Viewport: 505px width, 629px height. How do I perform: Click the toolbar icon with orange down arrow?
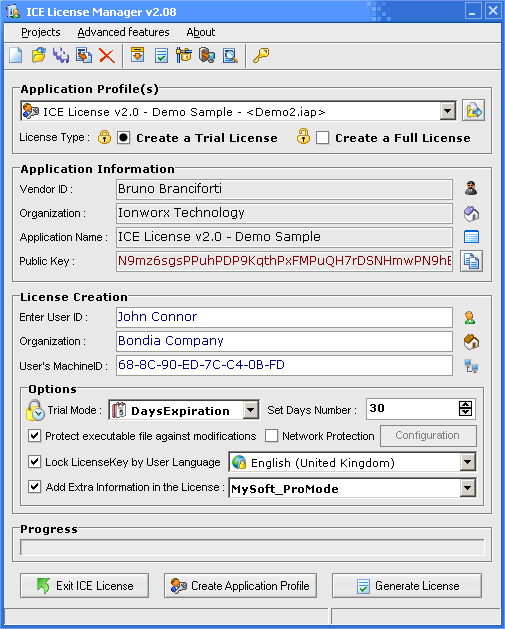tap(138, 55)
